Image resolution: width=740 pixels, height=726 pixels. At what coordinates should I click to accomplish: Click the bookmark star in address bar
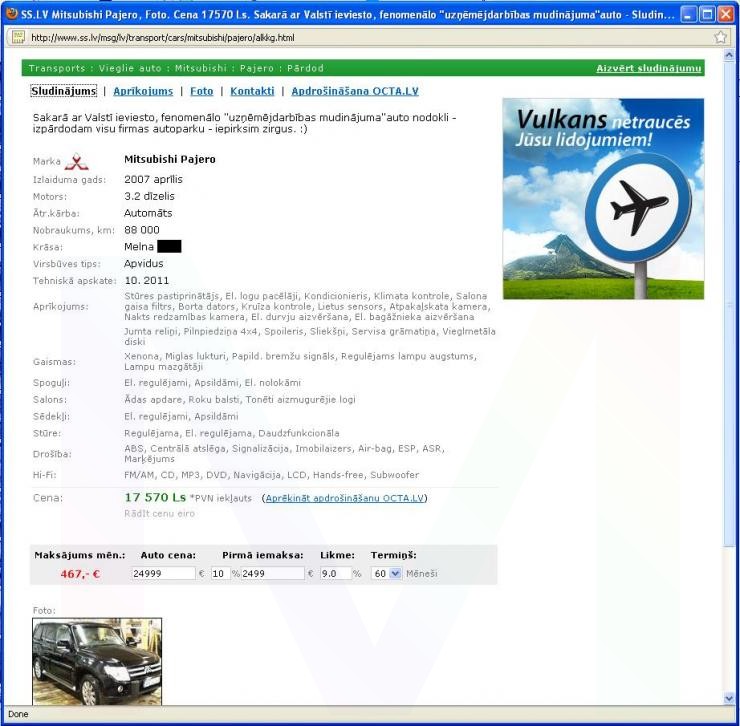tap(721, 37)
